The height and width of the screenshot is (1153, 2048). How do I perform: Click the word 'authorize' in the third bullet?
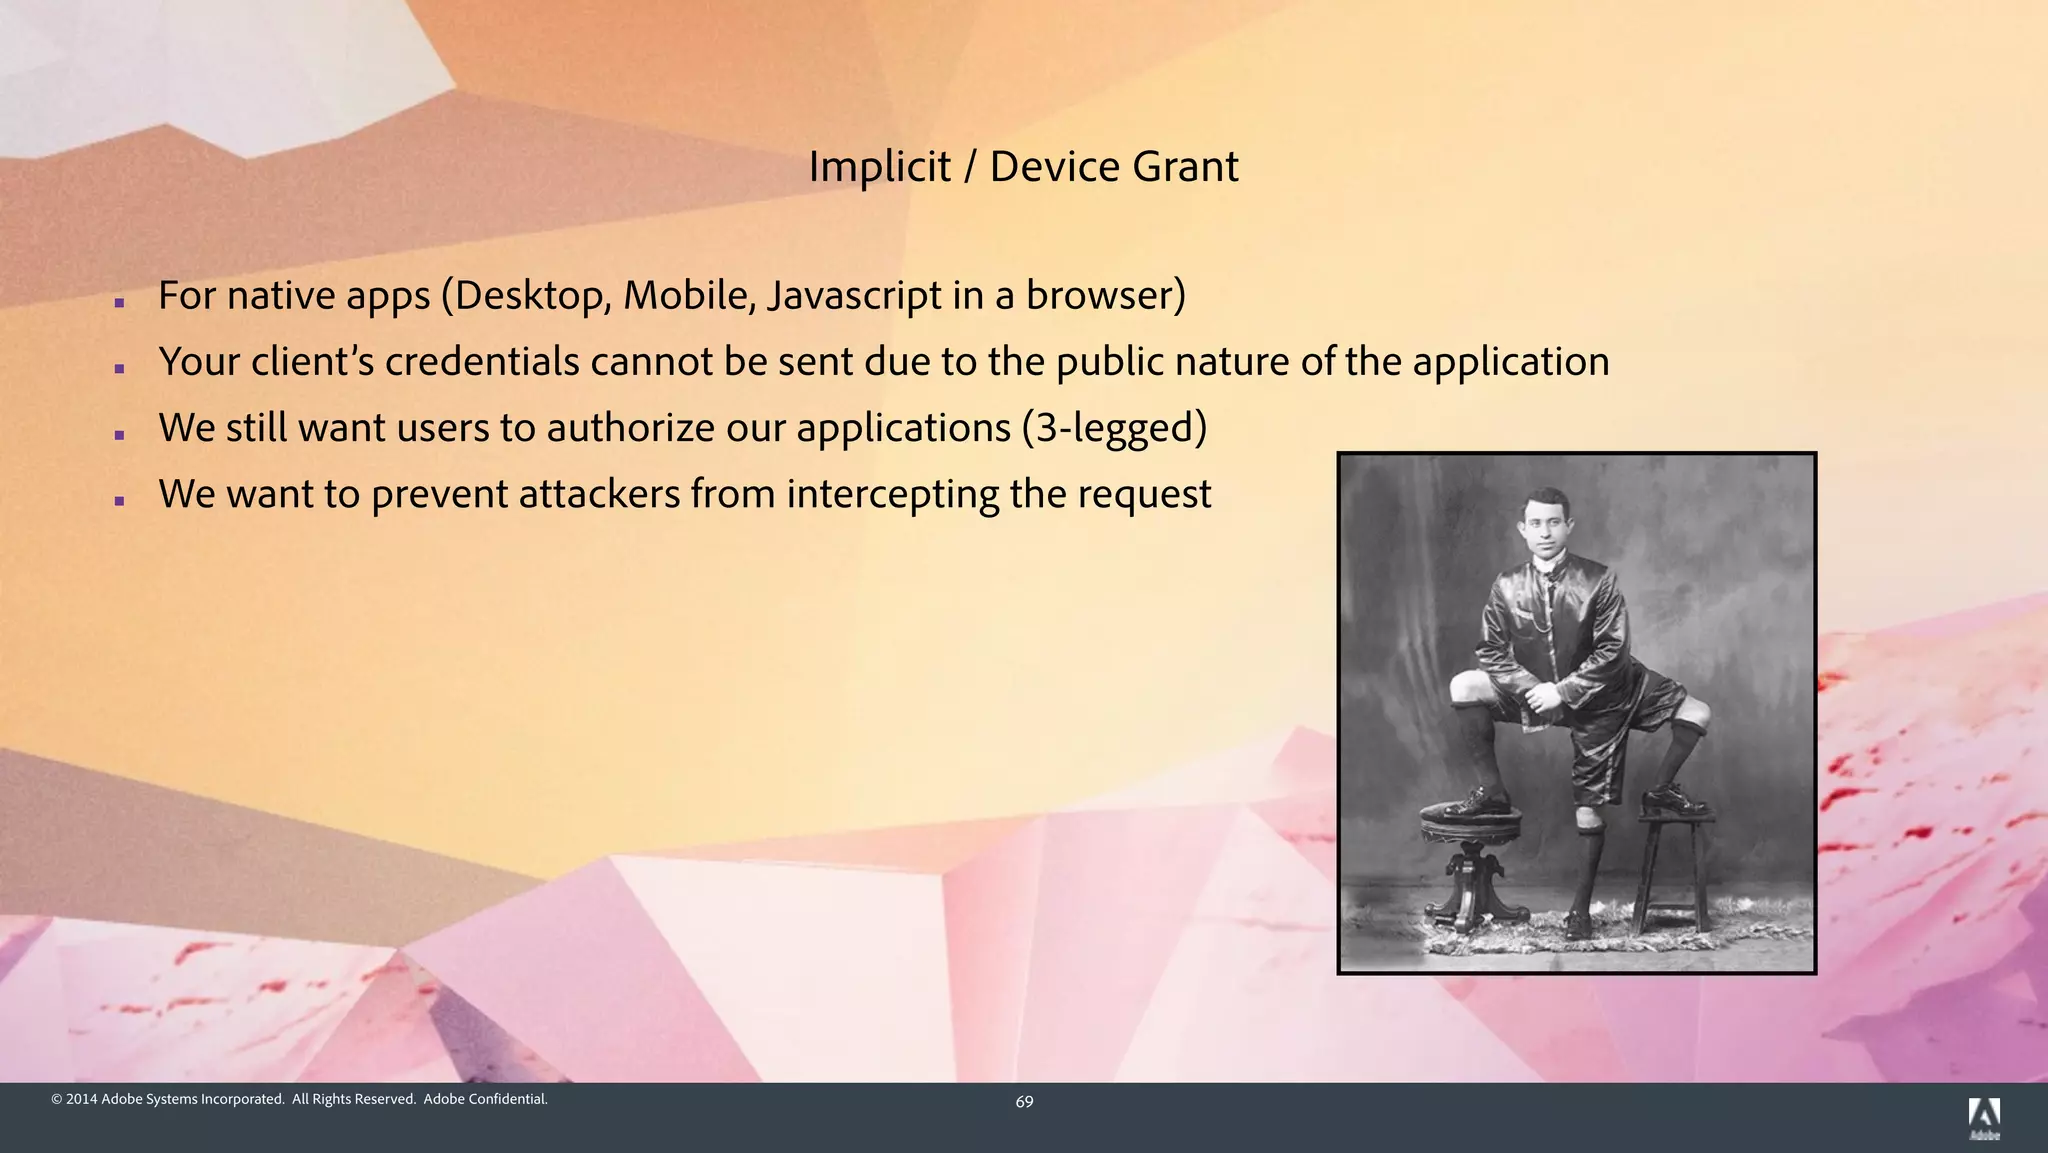pyautogui.click(x=630, y=428)
